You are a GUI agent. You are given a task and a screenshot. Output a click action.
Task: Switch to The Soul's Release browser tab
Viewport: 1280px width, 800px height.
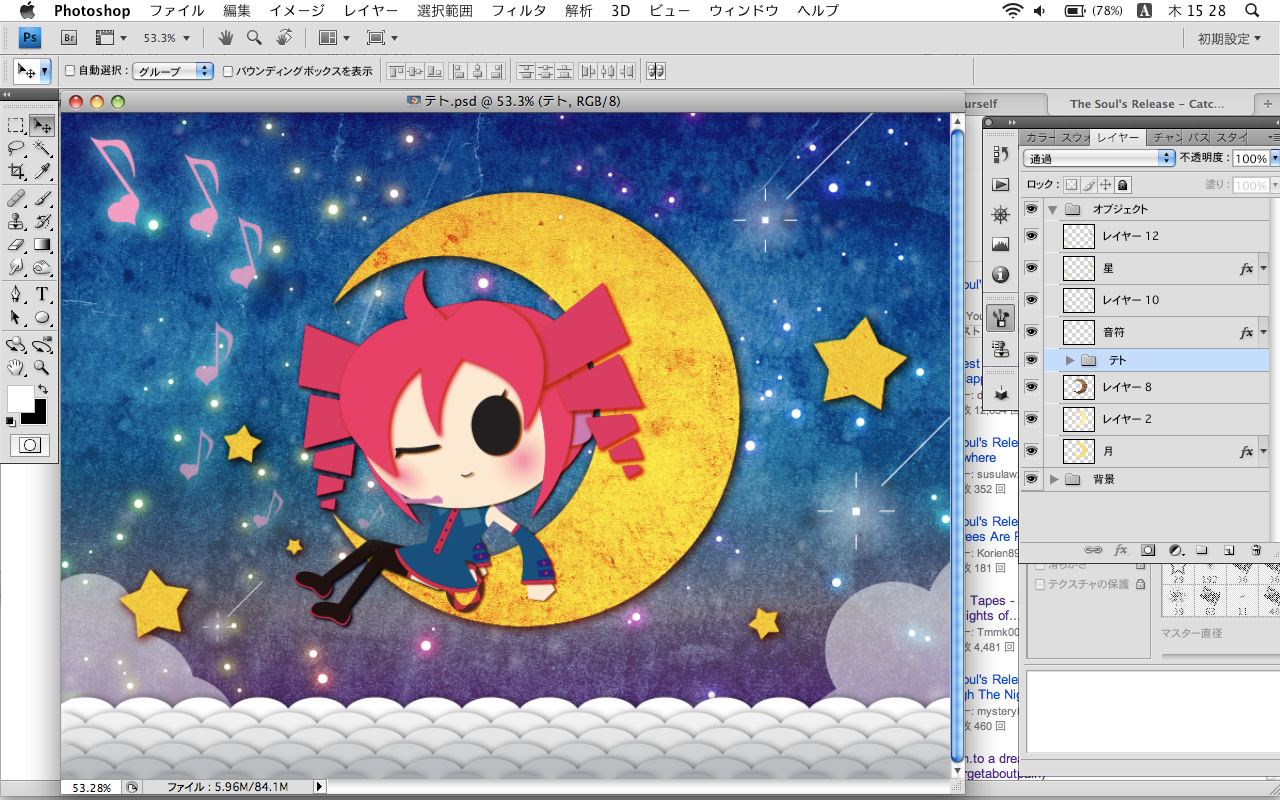coord(1147,103)
